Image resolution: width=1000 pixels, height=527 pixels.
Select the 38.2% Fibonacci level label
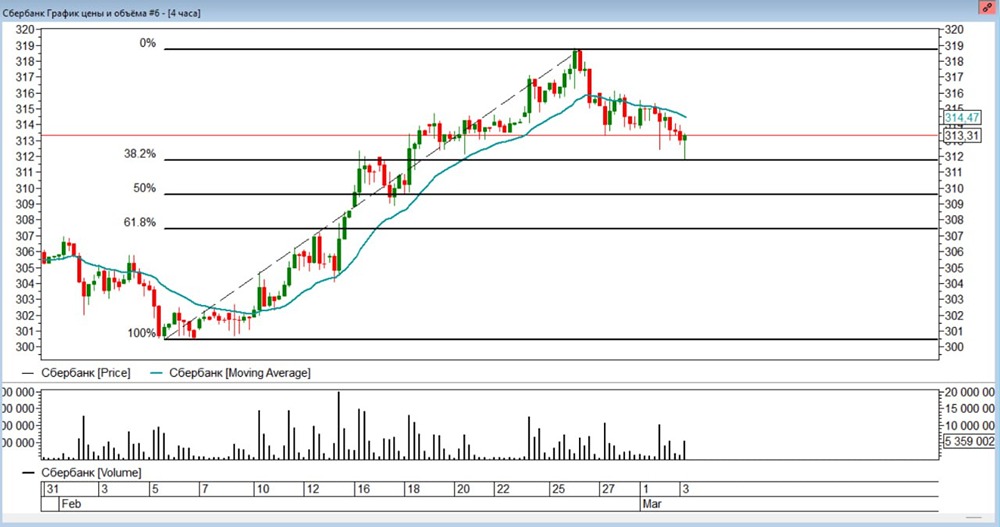click(x=140, y=154)
